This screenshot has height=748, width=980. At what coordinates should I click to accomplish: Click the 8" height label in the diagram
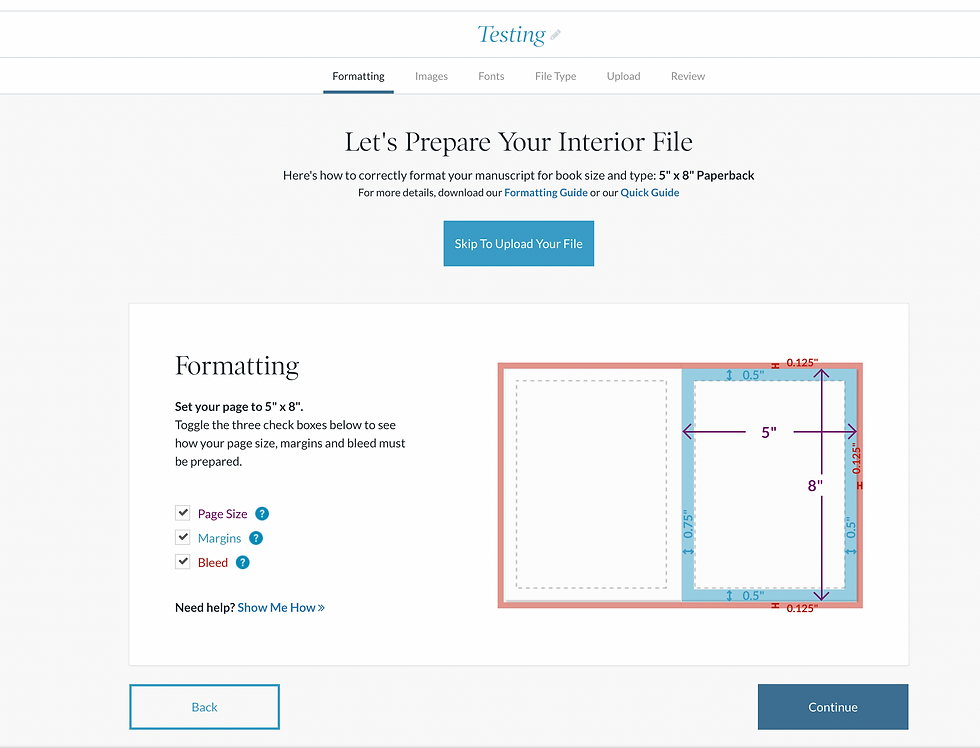coord(815,486)
